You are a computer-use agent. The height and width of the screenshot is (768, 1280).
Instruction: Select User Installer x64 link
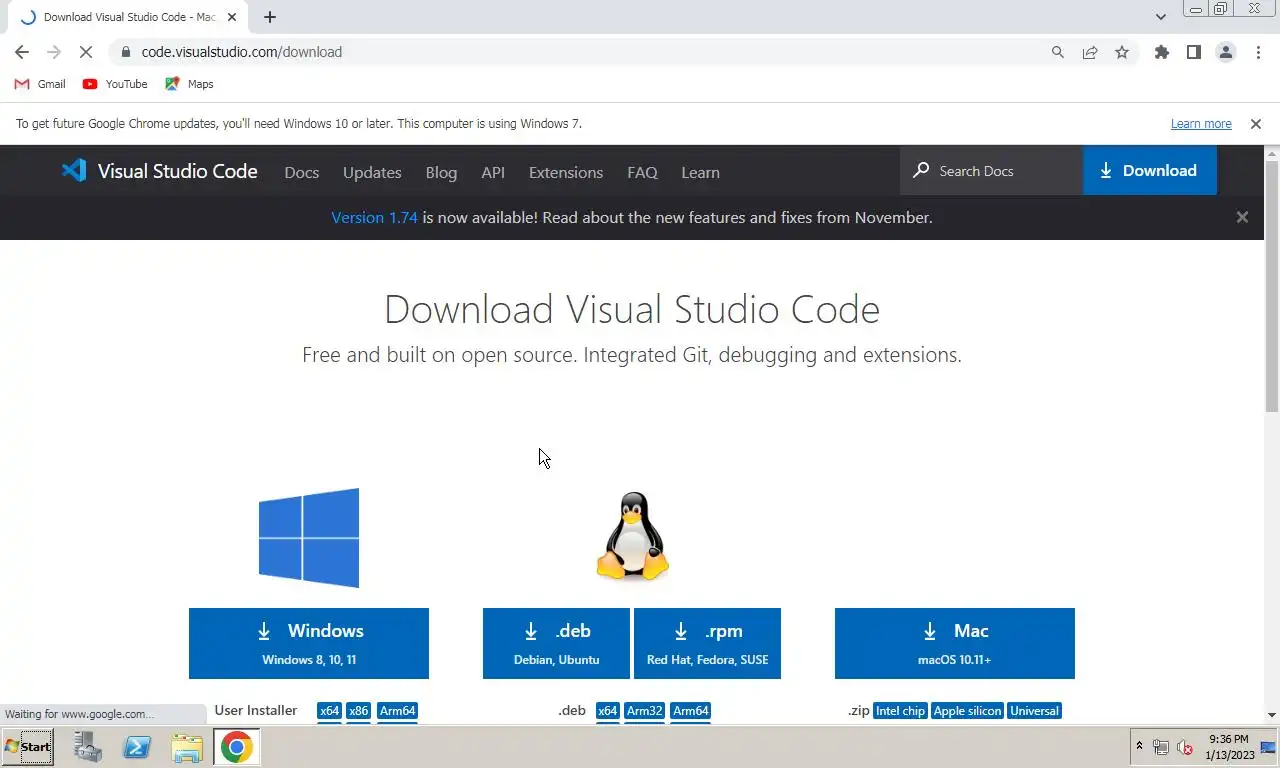pos(329,711)
